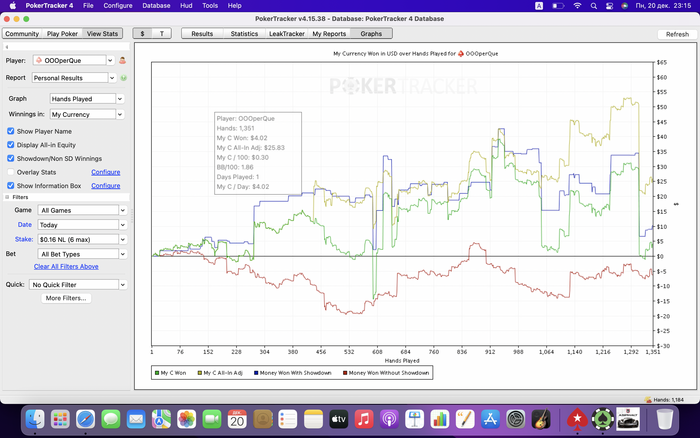Open the PokerTracker chip icon in dock

tap(603, 419)
